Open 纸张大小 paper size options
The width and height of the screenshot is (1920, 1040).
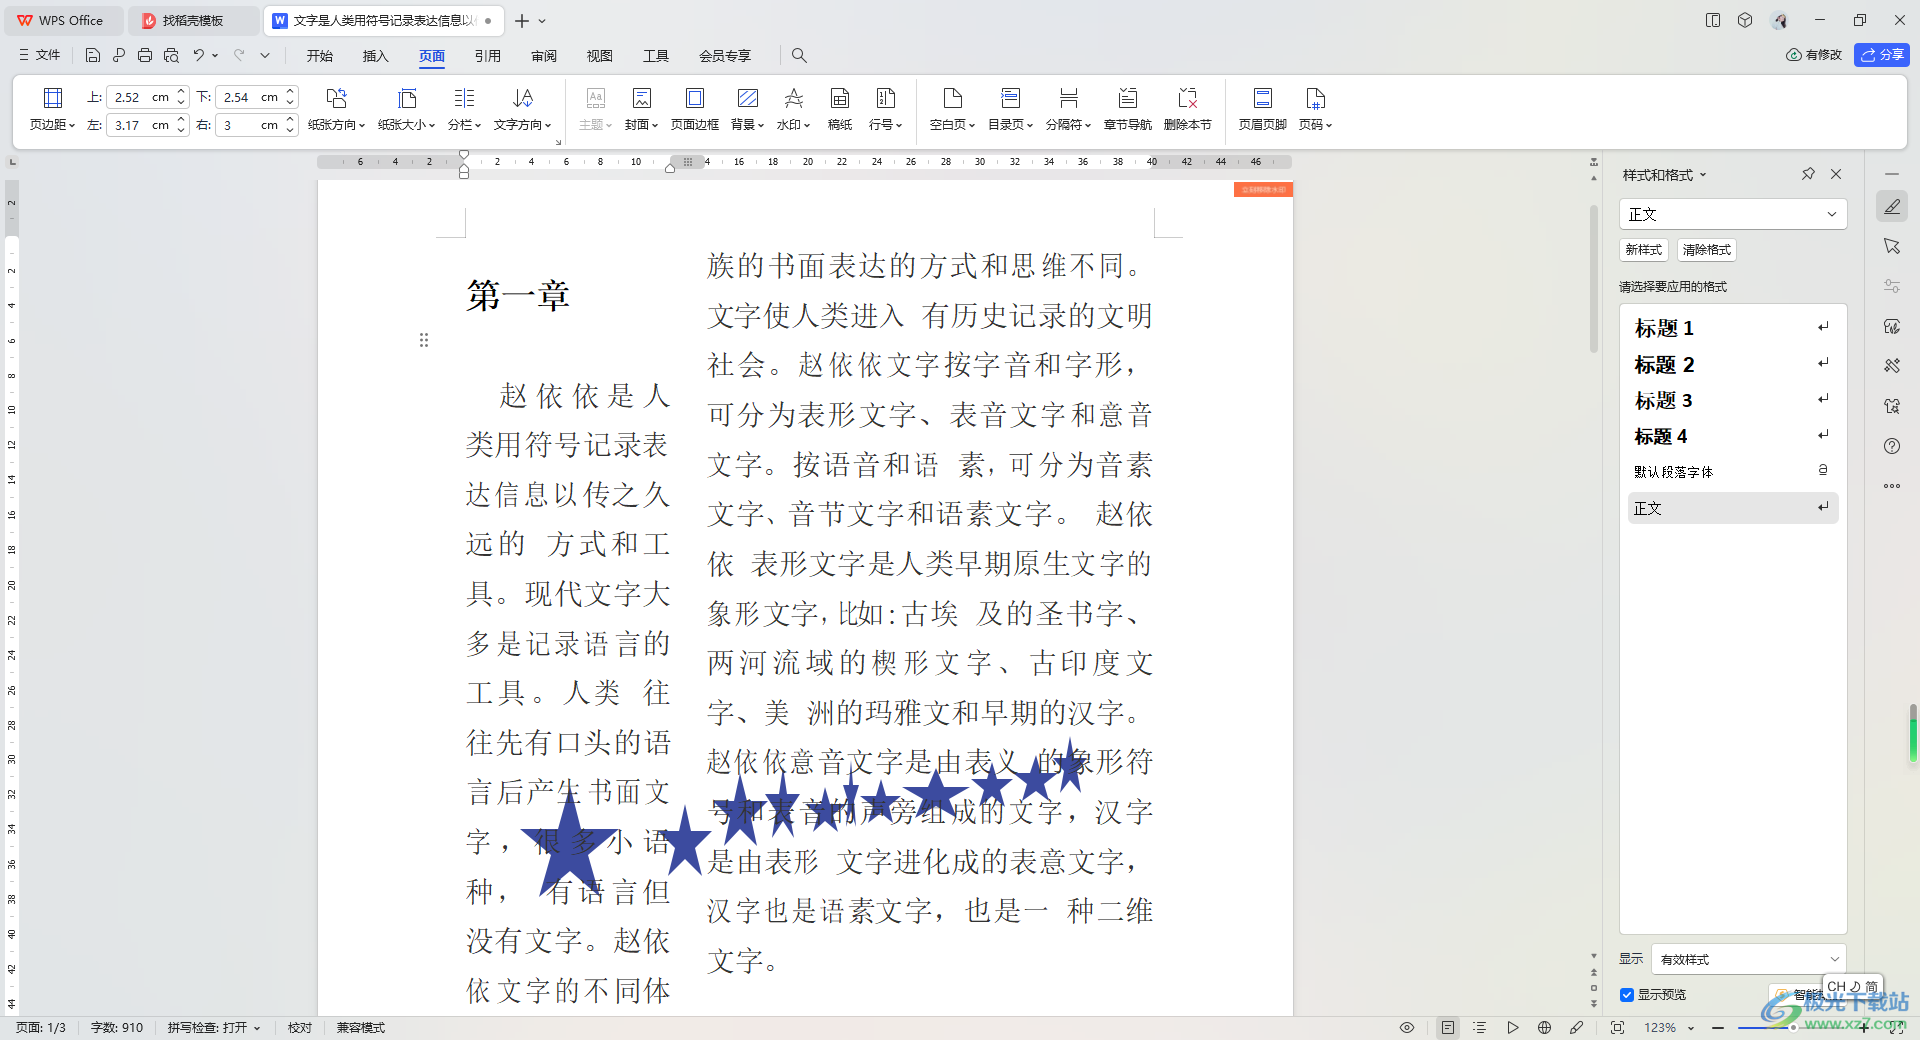click(x=406, y=109)
